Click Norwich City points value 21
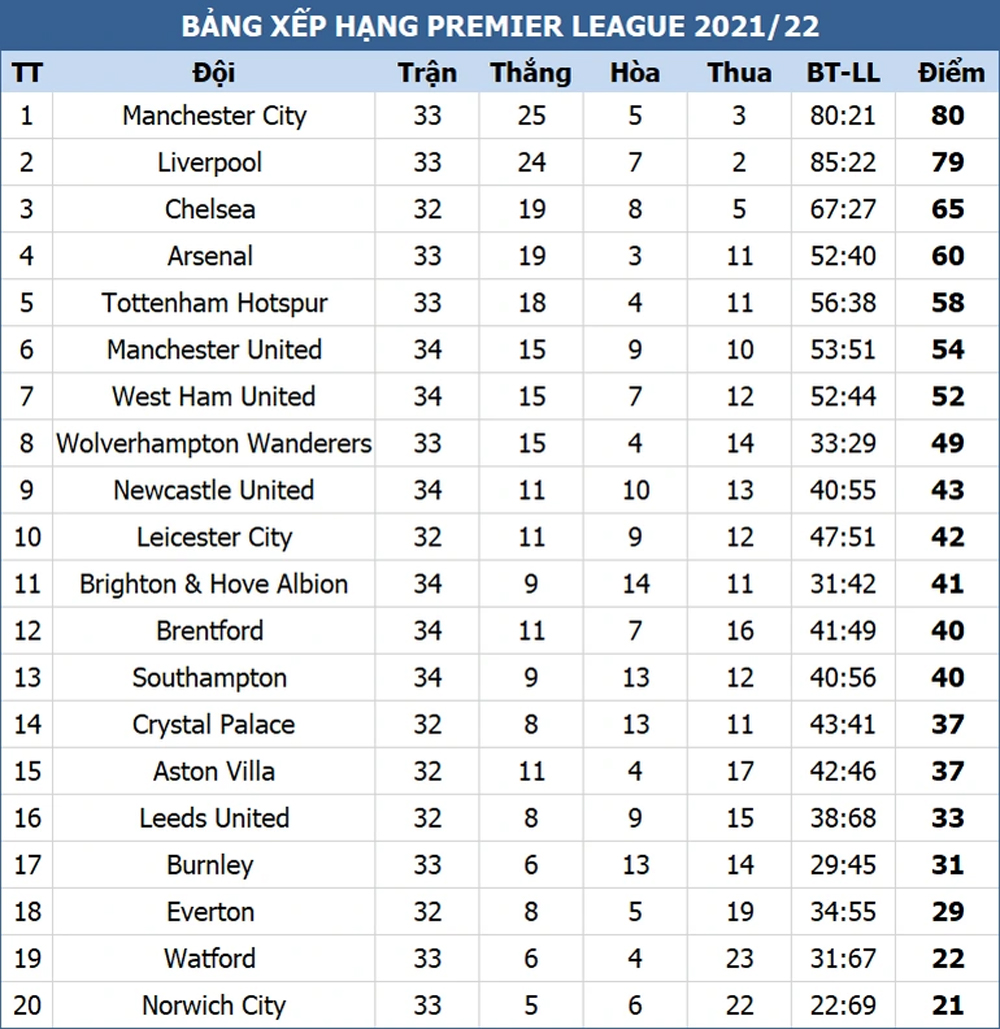The image size is (1000, 1029). click(948, 1005)
